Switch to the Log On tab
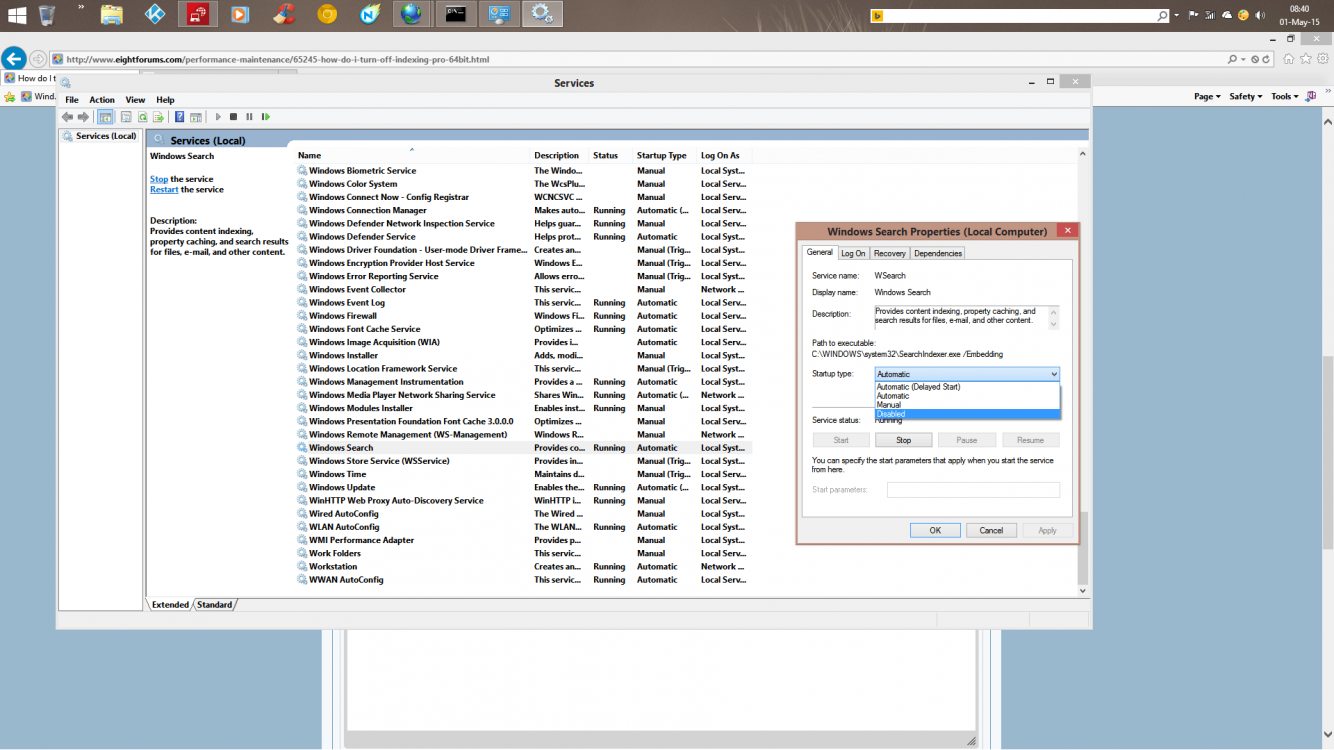 tap(853, 253)
